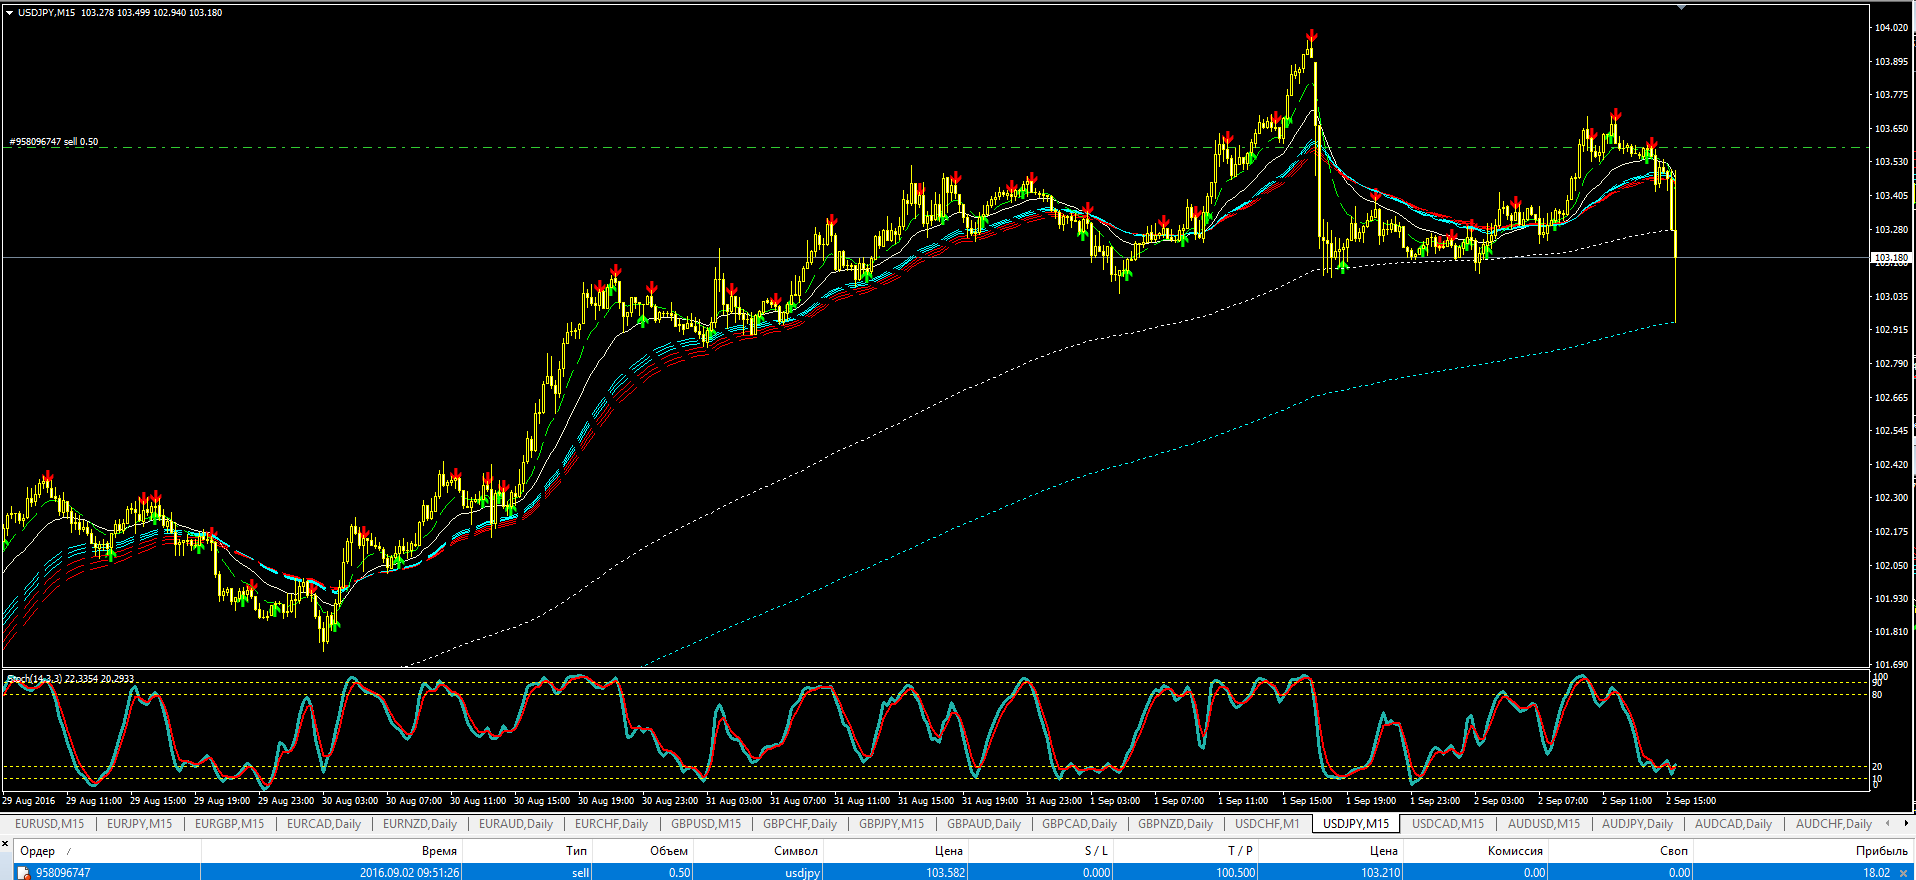Click the order volume cell 0.50
1916x880 pixels.
[679, 873]
